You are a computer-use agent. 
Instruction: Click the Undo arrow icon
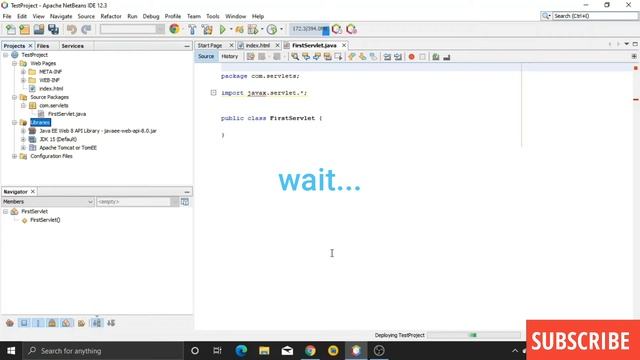(x=72, y=29)
